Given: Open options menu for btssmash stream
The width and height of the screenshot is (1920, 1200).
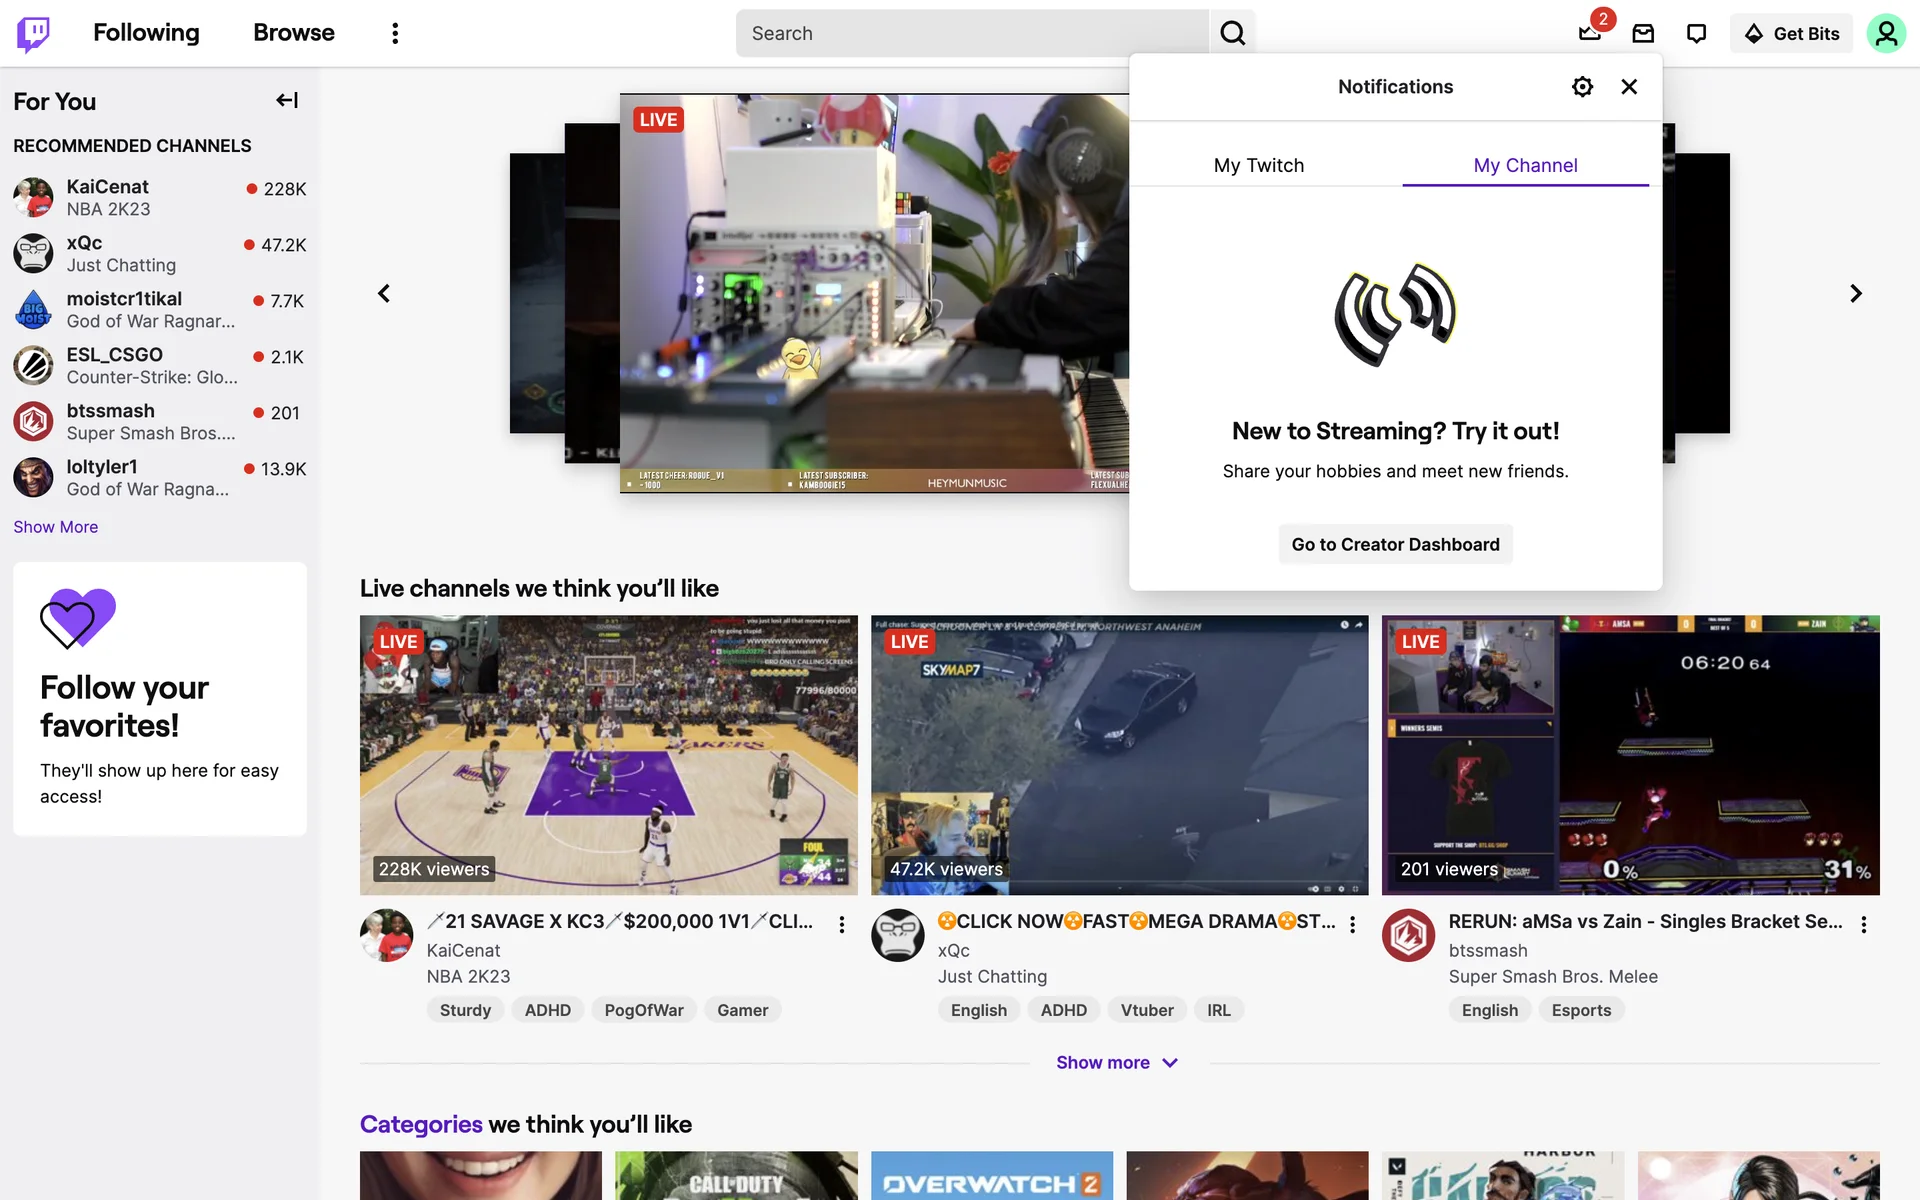Looking at the screenshot, I should pos(1863,924).
